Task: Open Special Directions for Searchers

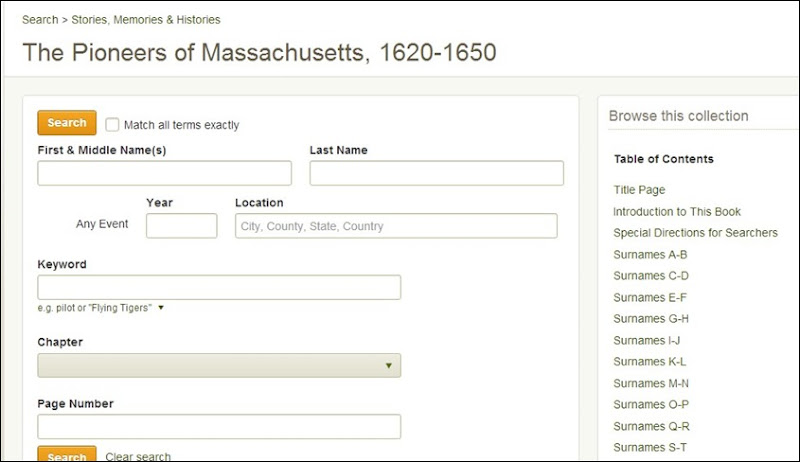Action: coord(695,233)
